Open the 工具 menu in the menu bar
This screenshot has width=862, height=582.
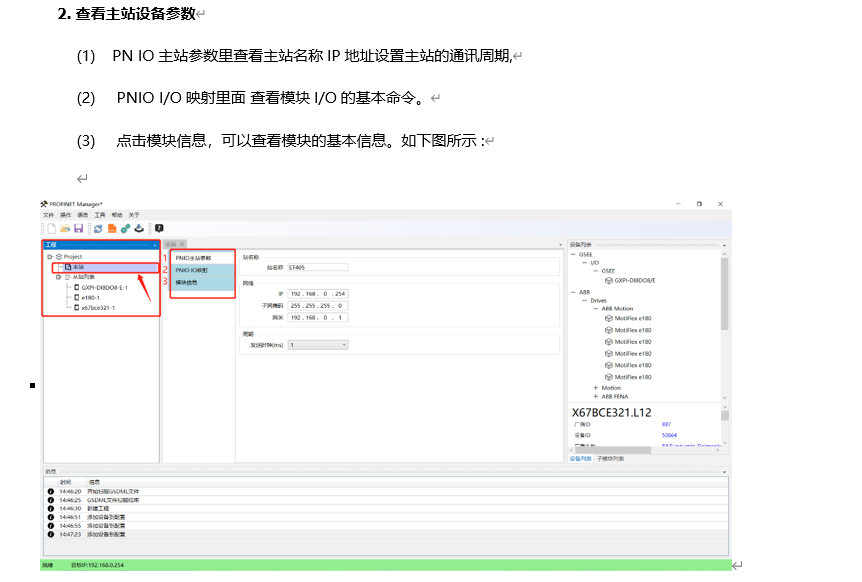[x=99, y=214]
